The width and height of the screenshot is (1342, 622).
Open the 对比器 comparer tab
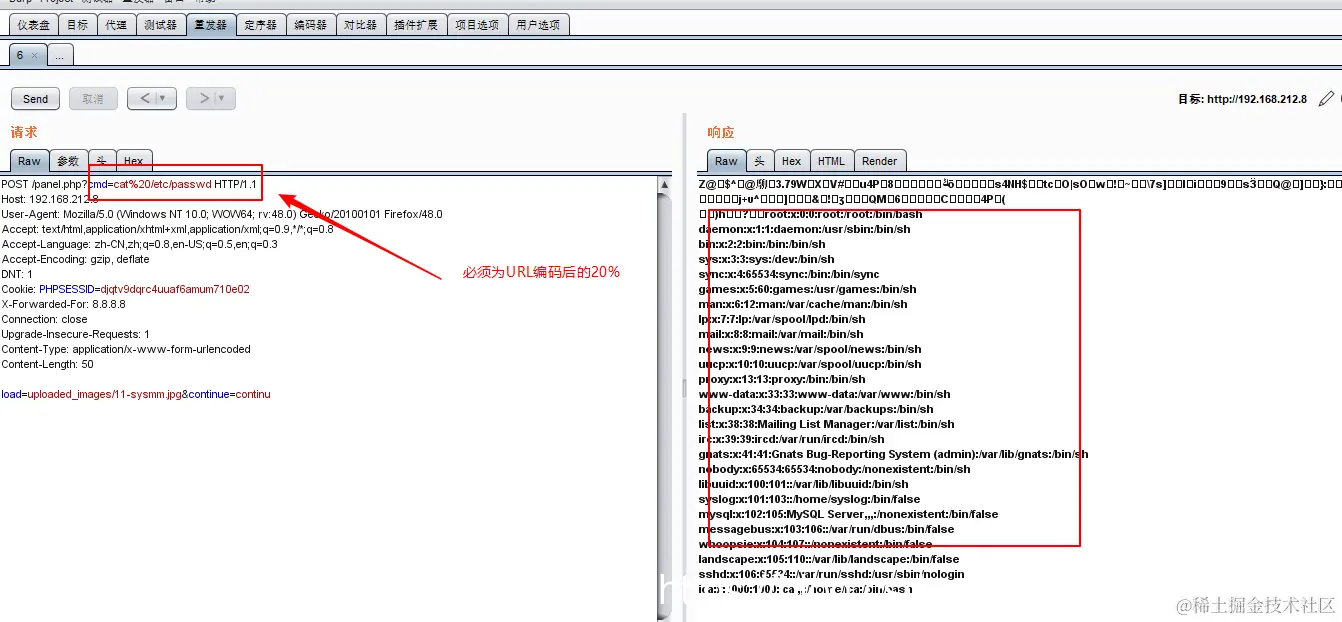[361, 25]
